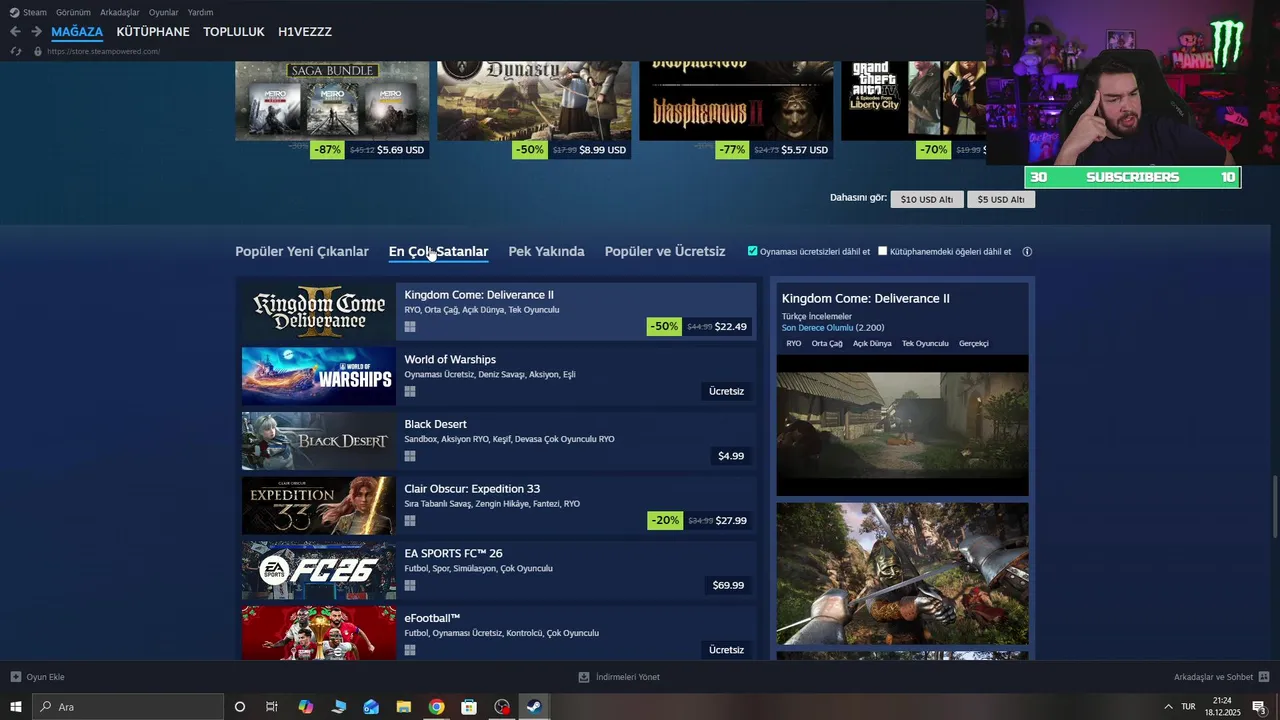Open the Windows Start menu
This screenshot has width=1280, height=720.
coord(15,707)
